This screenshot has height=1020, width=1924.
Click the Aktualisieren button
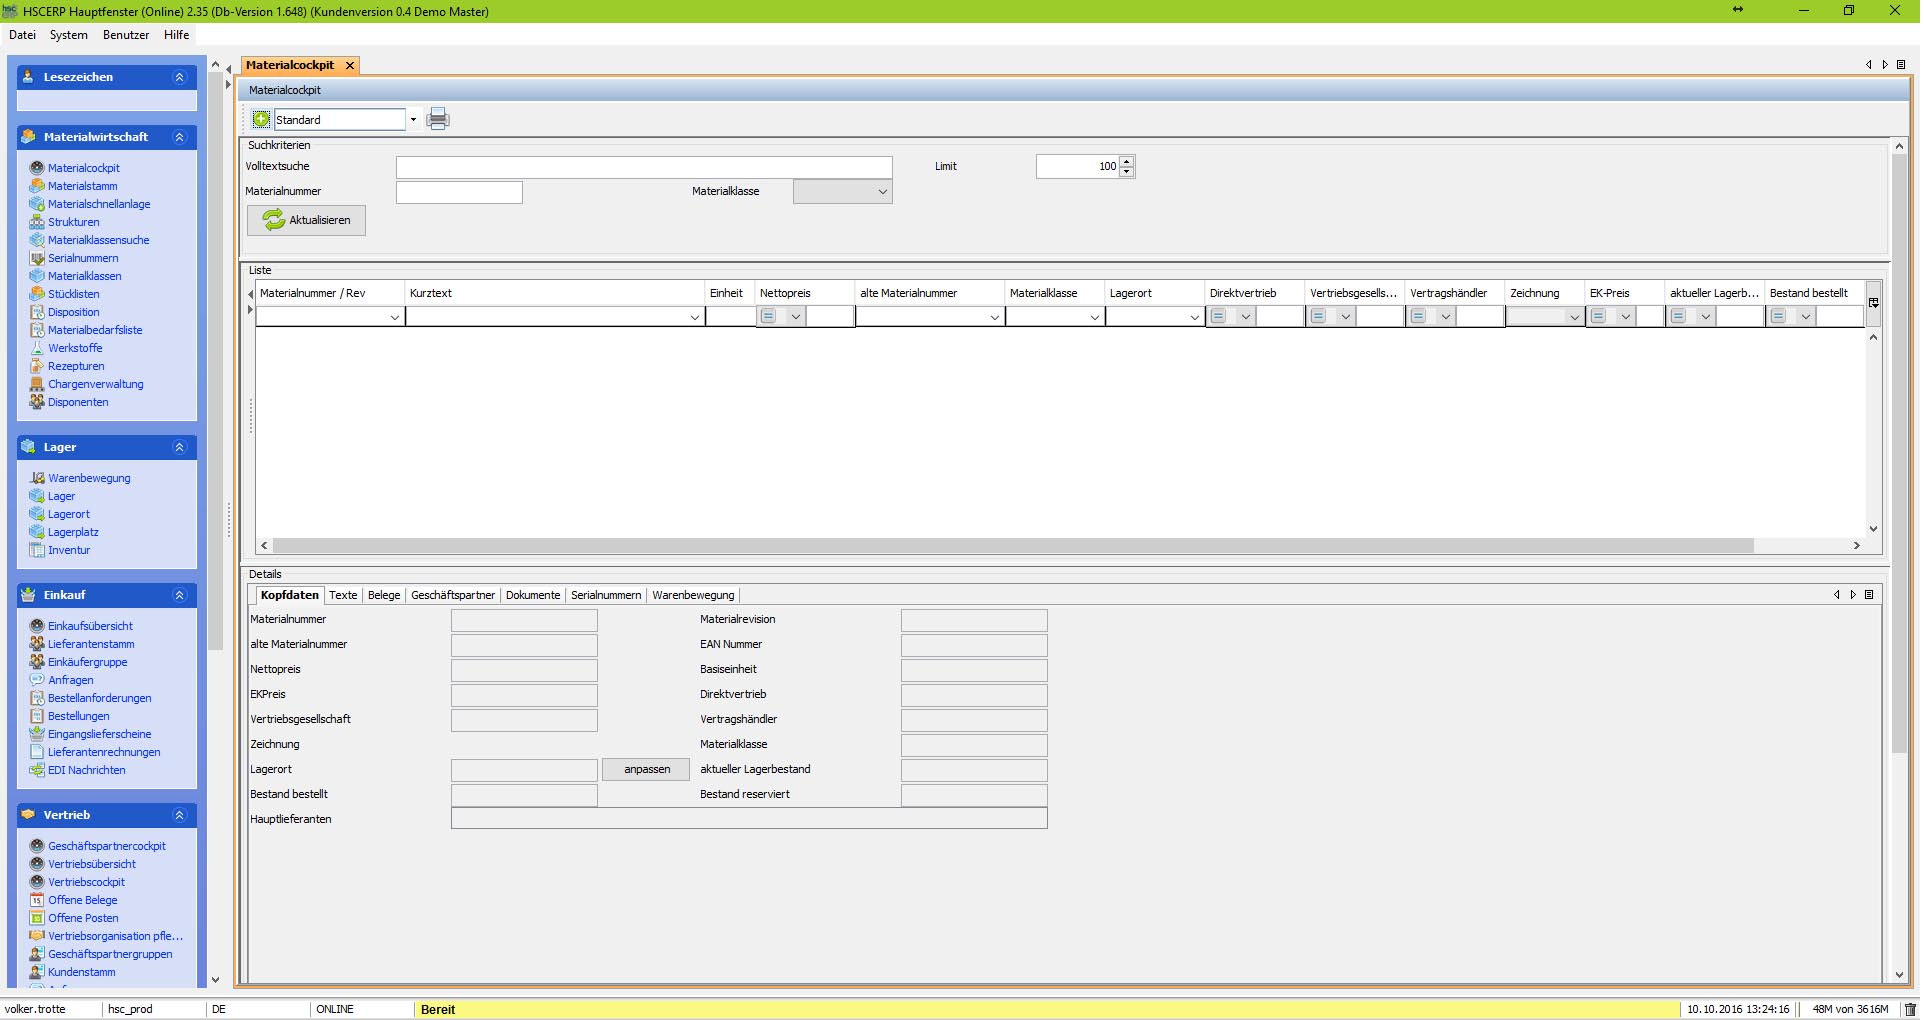(306, 220)
